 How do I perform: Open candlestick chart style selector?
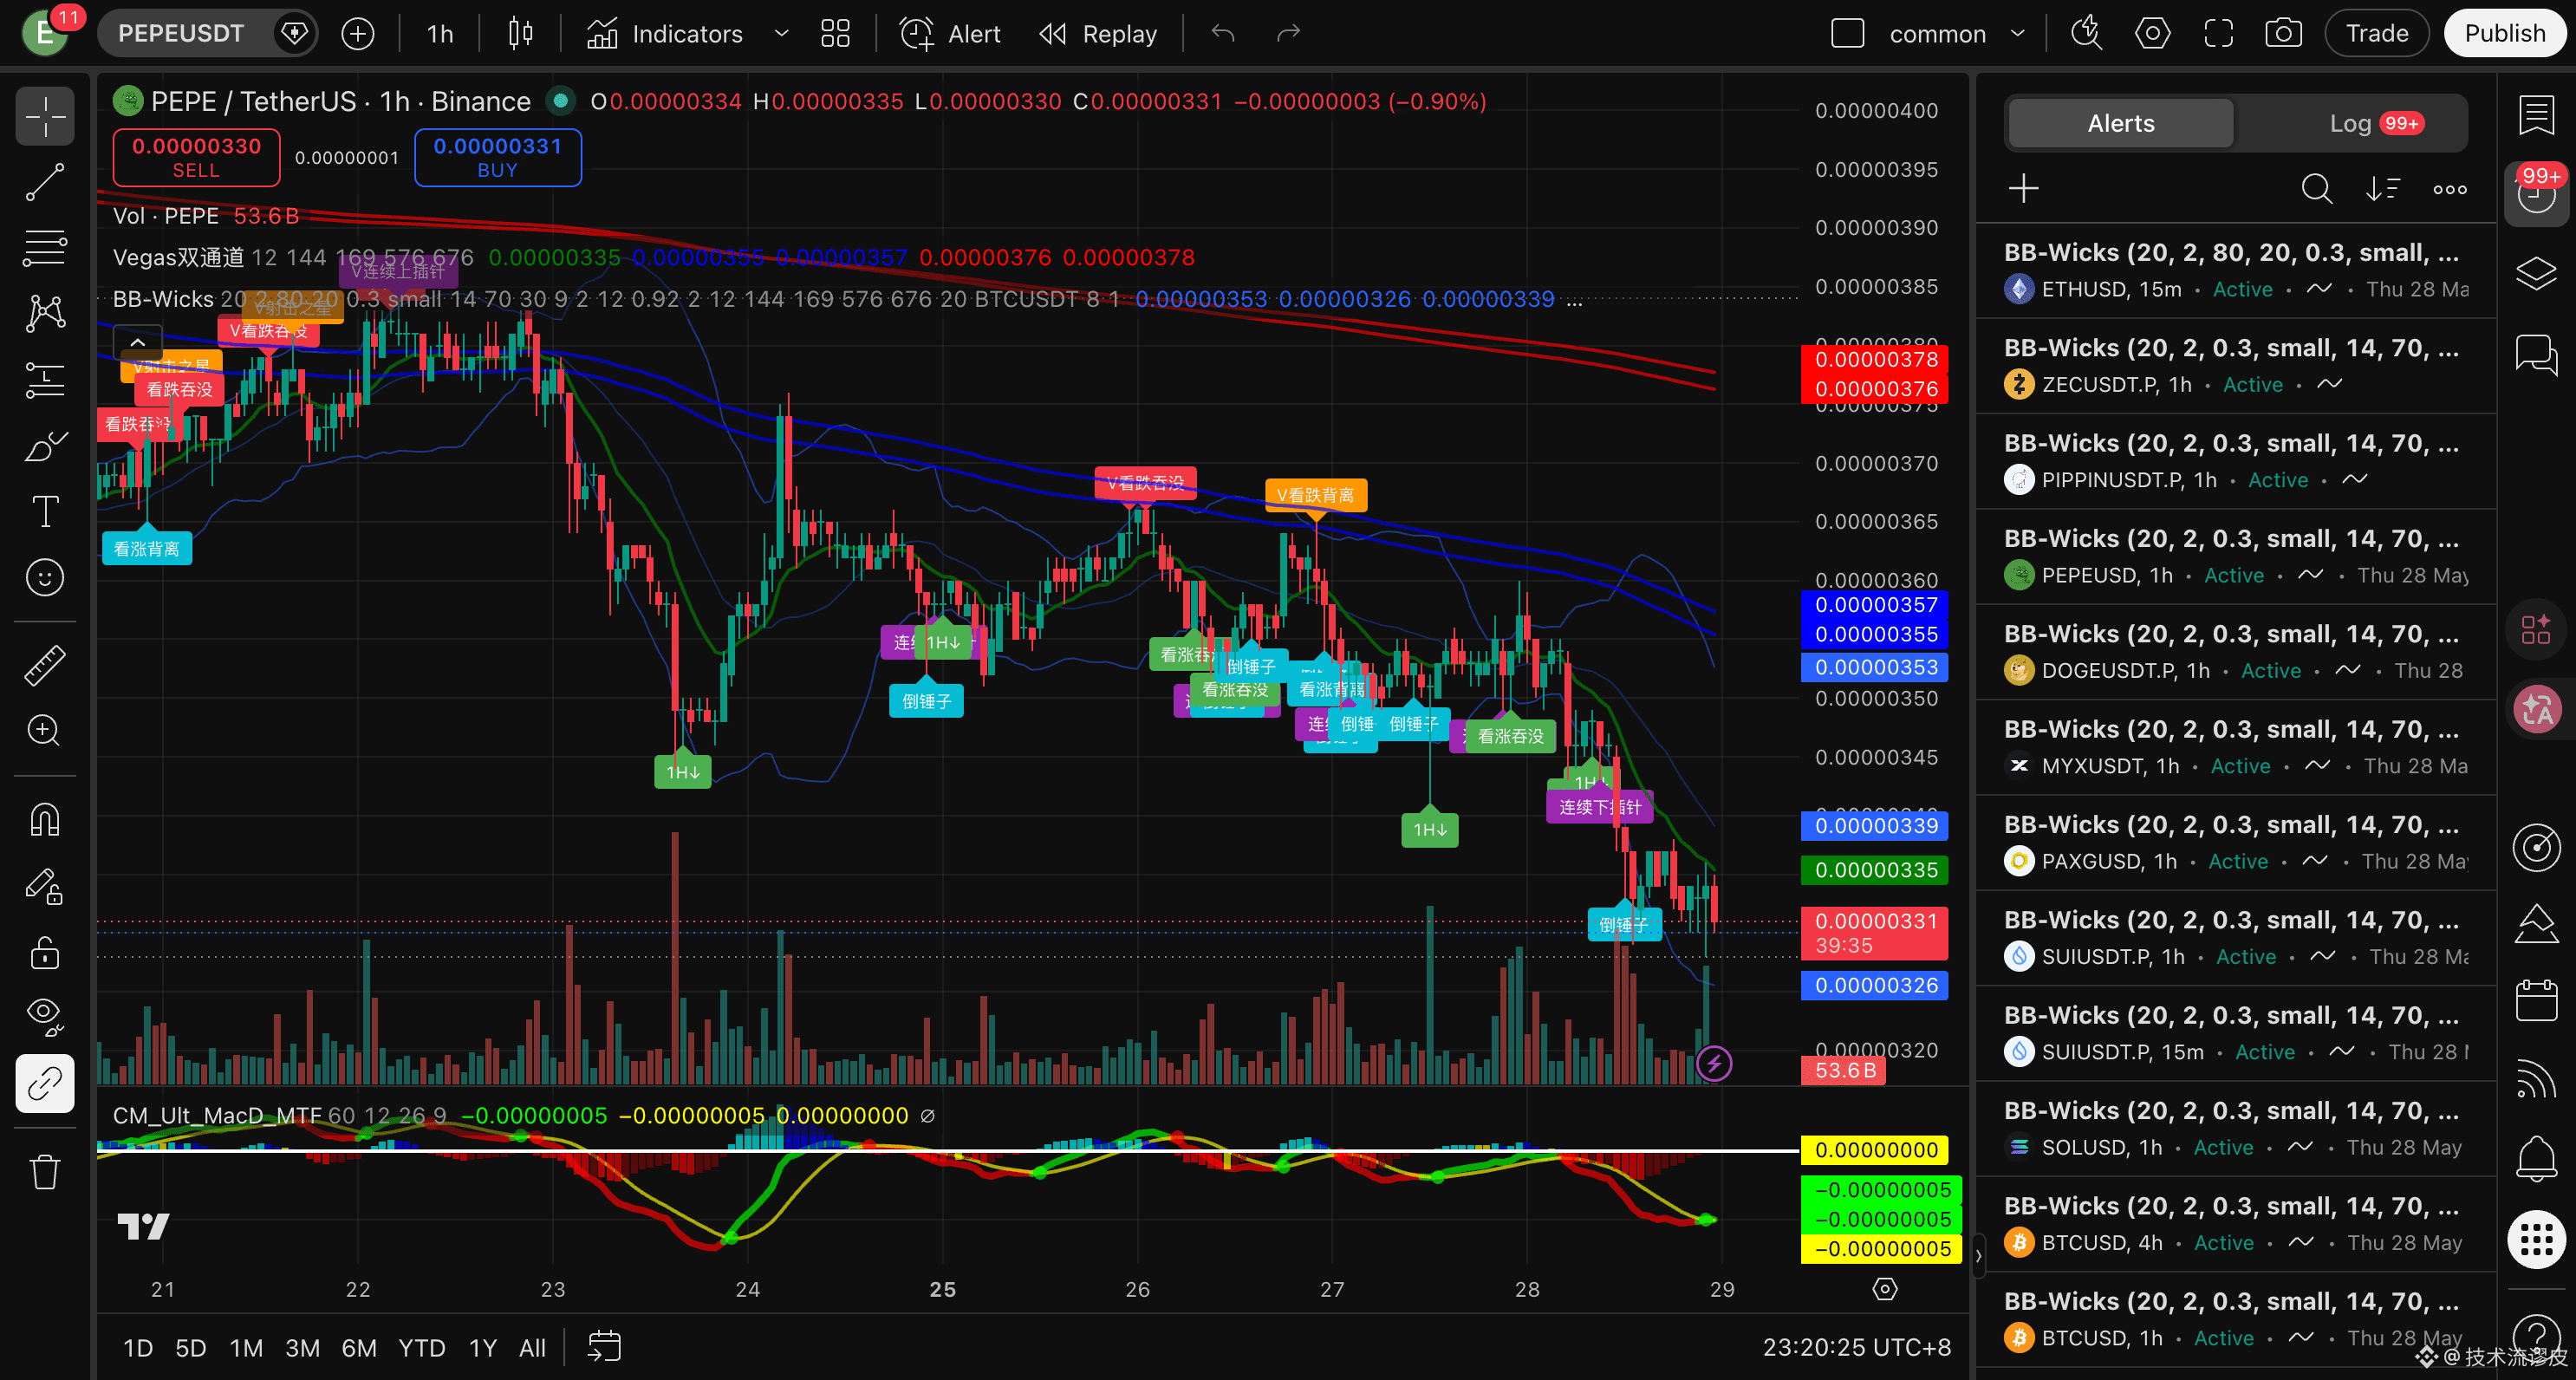click(x=520, y=34)
